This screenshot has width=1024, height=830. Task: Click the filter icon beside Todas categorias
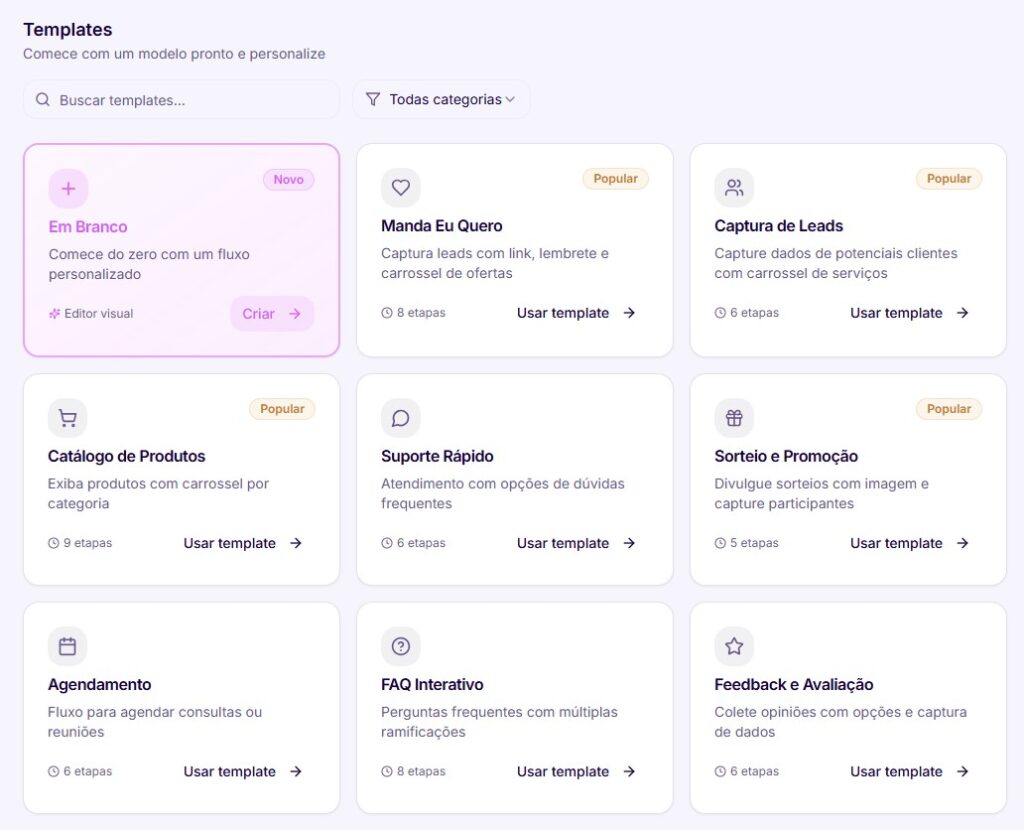373,99
